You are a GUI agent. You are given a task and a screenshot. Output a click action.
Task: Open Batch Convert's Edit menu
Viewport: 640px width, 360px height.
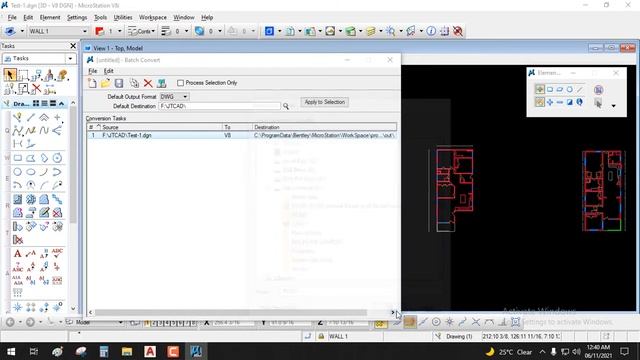108,71
